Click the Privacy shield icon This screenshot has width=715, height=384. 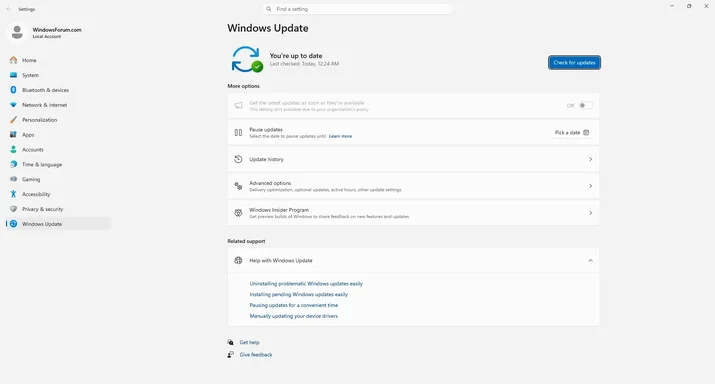pos(13,209)
